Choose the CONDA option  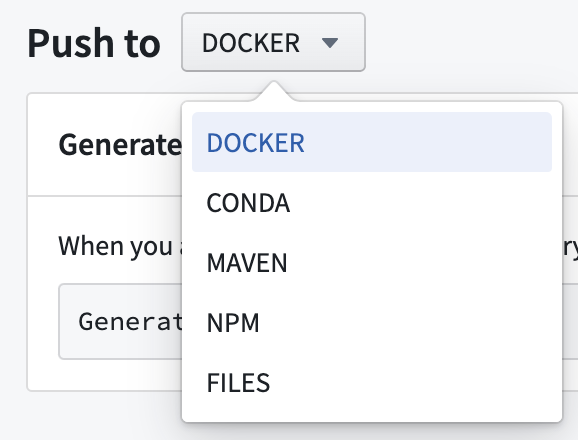(x=372, y=202)
